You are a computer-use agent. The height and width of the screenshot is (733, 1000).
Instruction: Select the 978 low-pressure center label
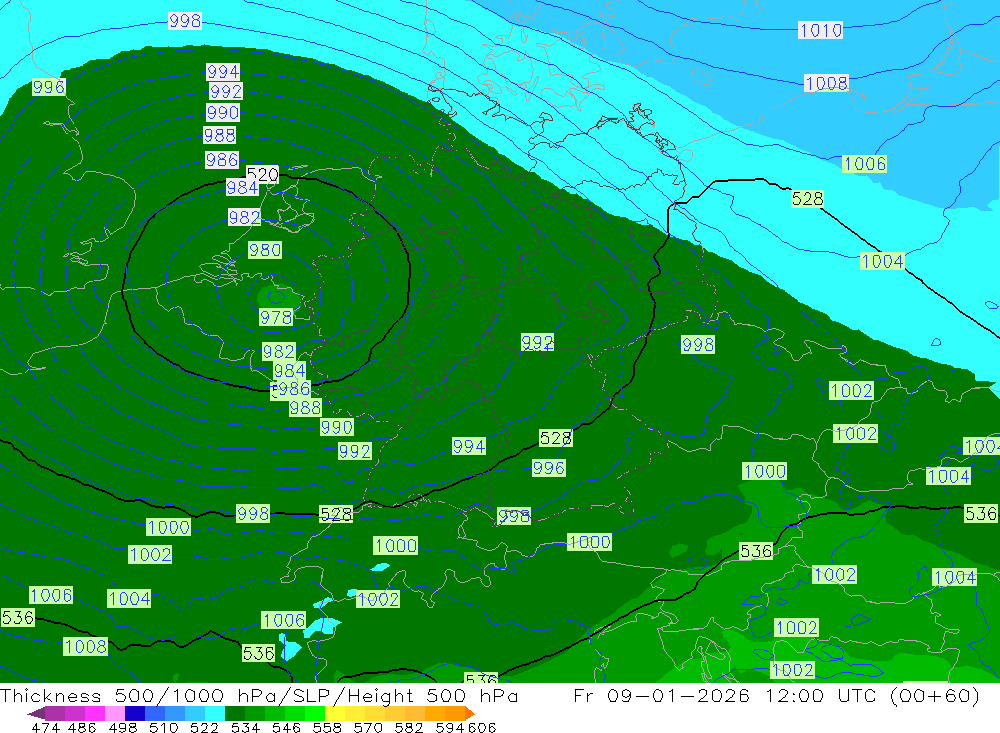coord(276,317)
